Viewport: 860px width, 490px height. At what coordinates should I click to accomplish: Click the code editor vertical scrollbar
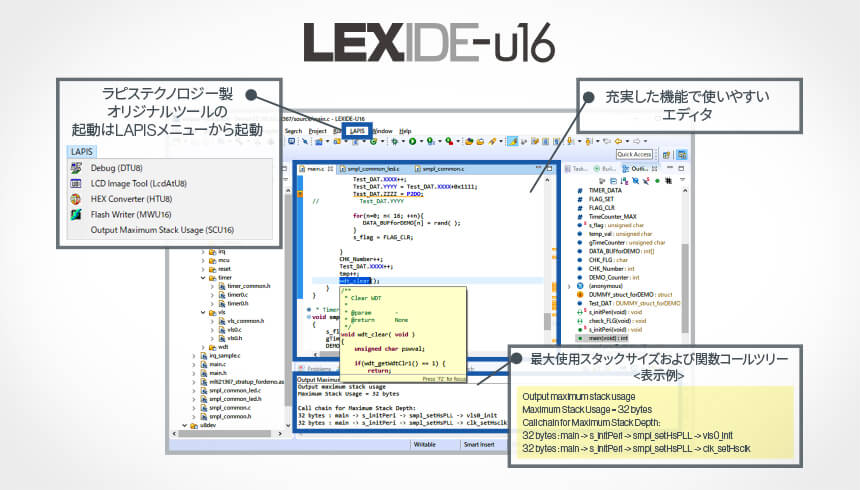click(547, 321)
